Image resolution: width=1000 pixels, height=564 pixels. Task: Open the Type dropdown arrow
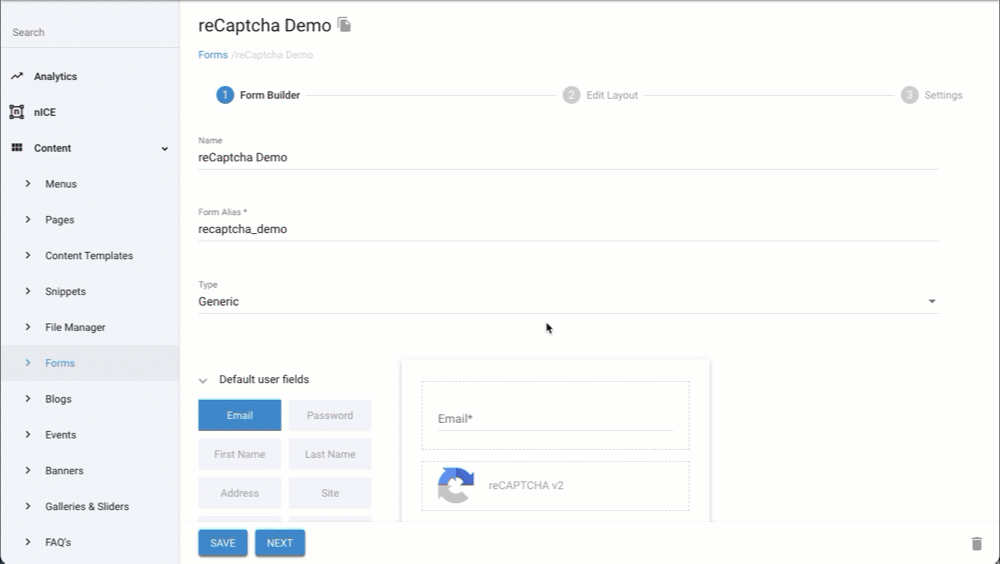(x=932, y=301)
